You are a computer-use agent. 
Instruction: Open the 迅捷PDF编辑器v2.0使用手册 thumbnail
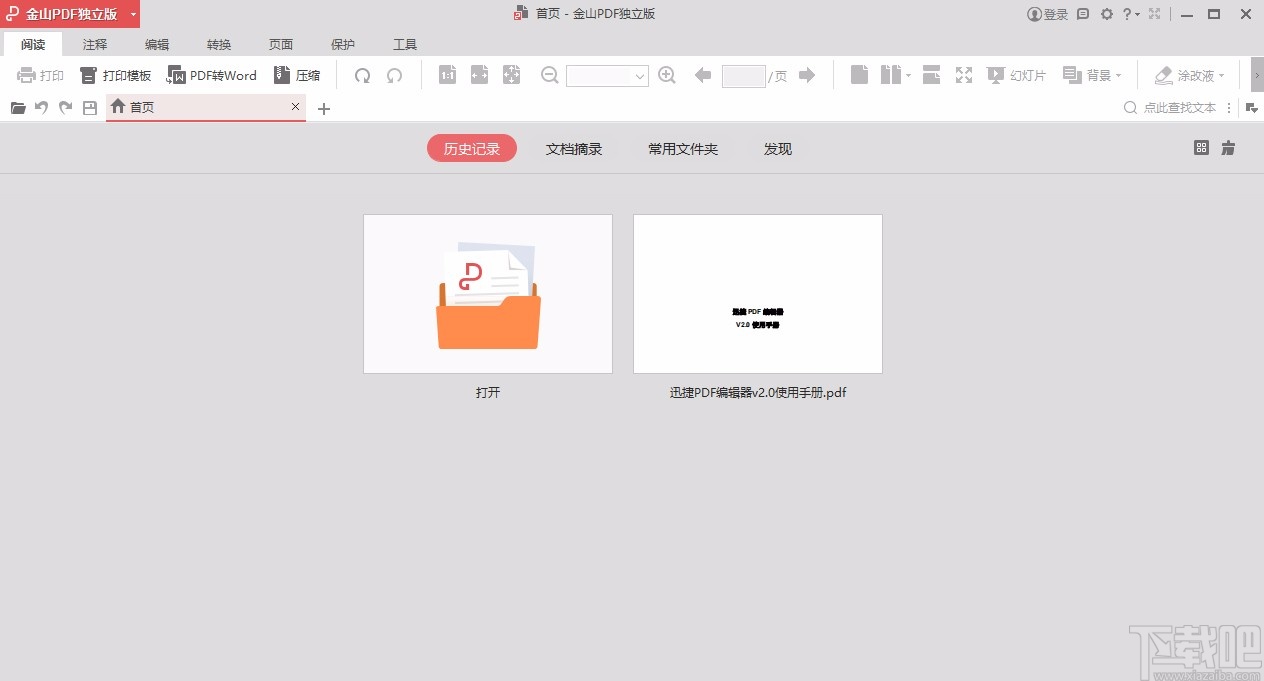pos(757,293)
